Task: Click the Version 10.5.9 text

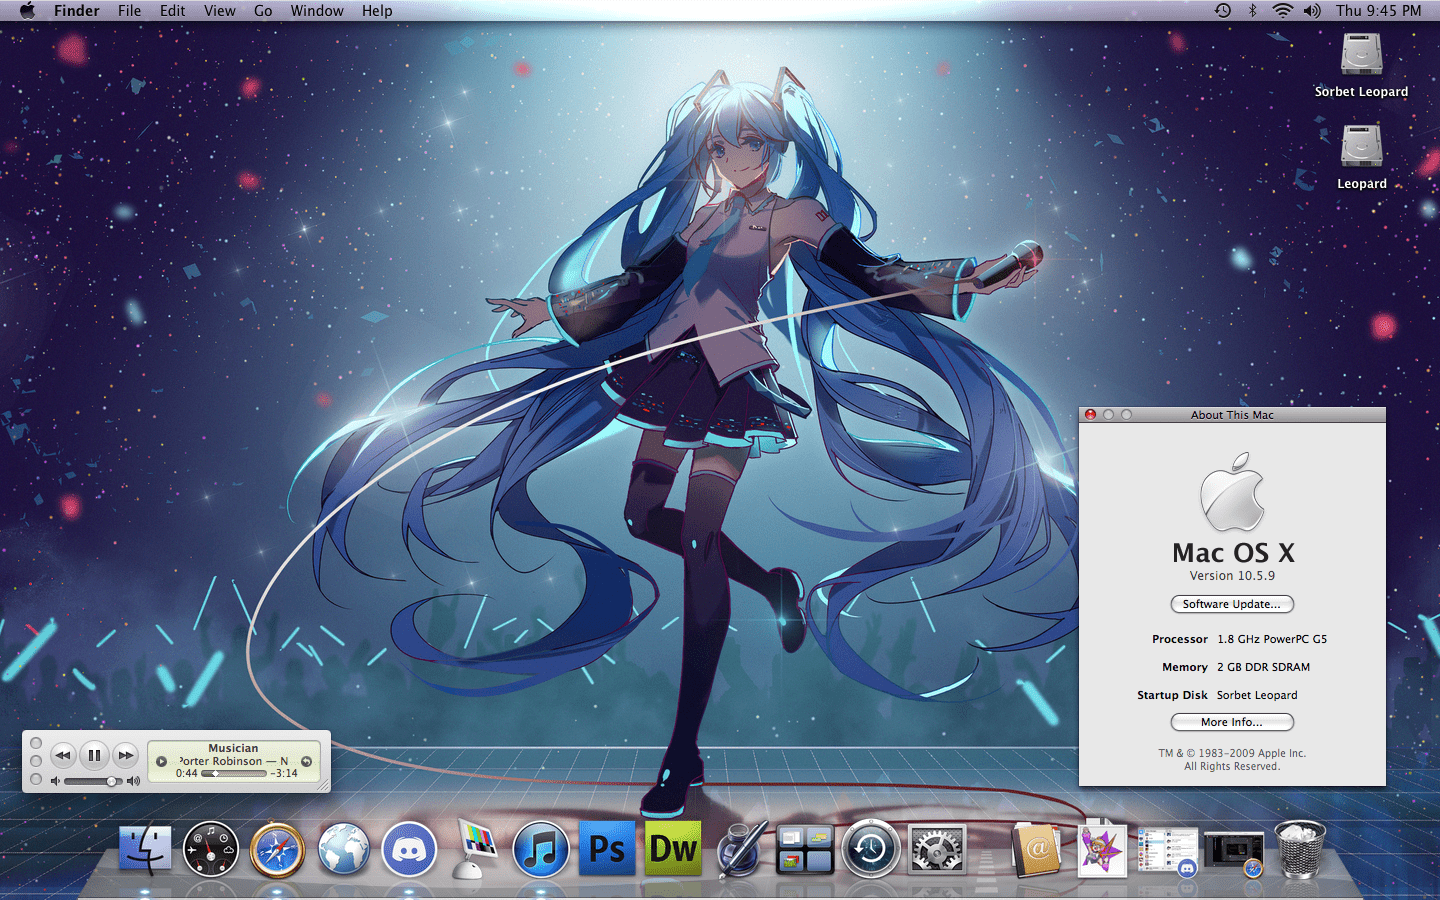Action: [1232, 576]
